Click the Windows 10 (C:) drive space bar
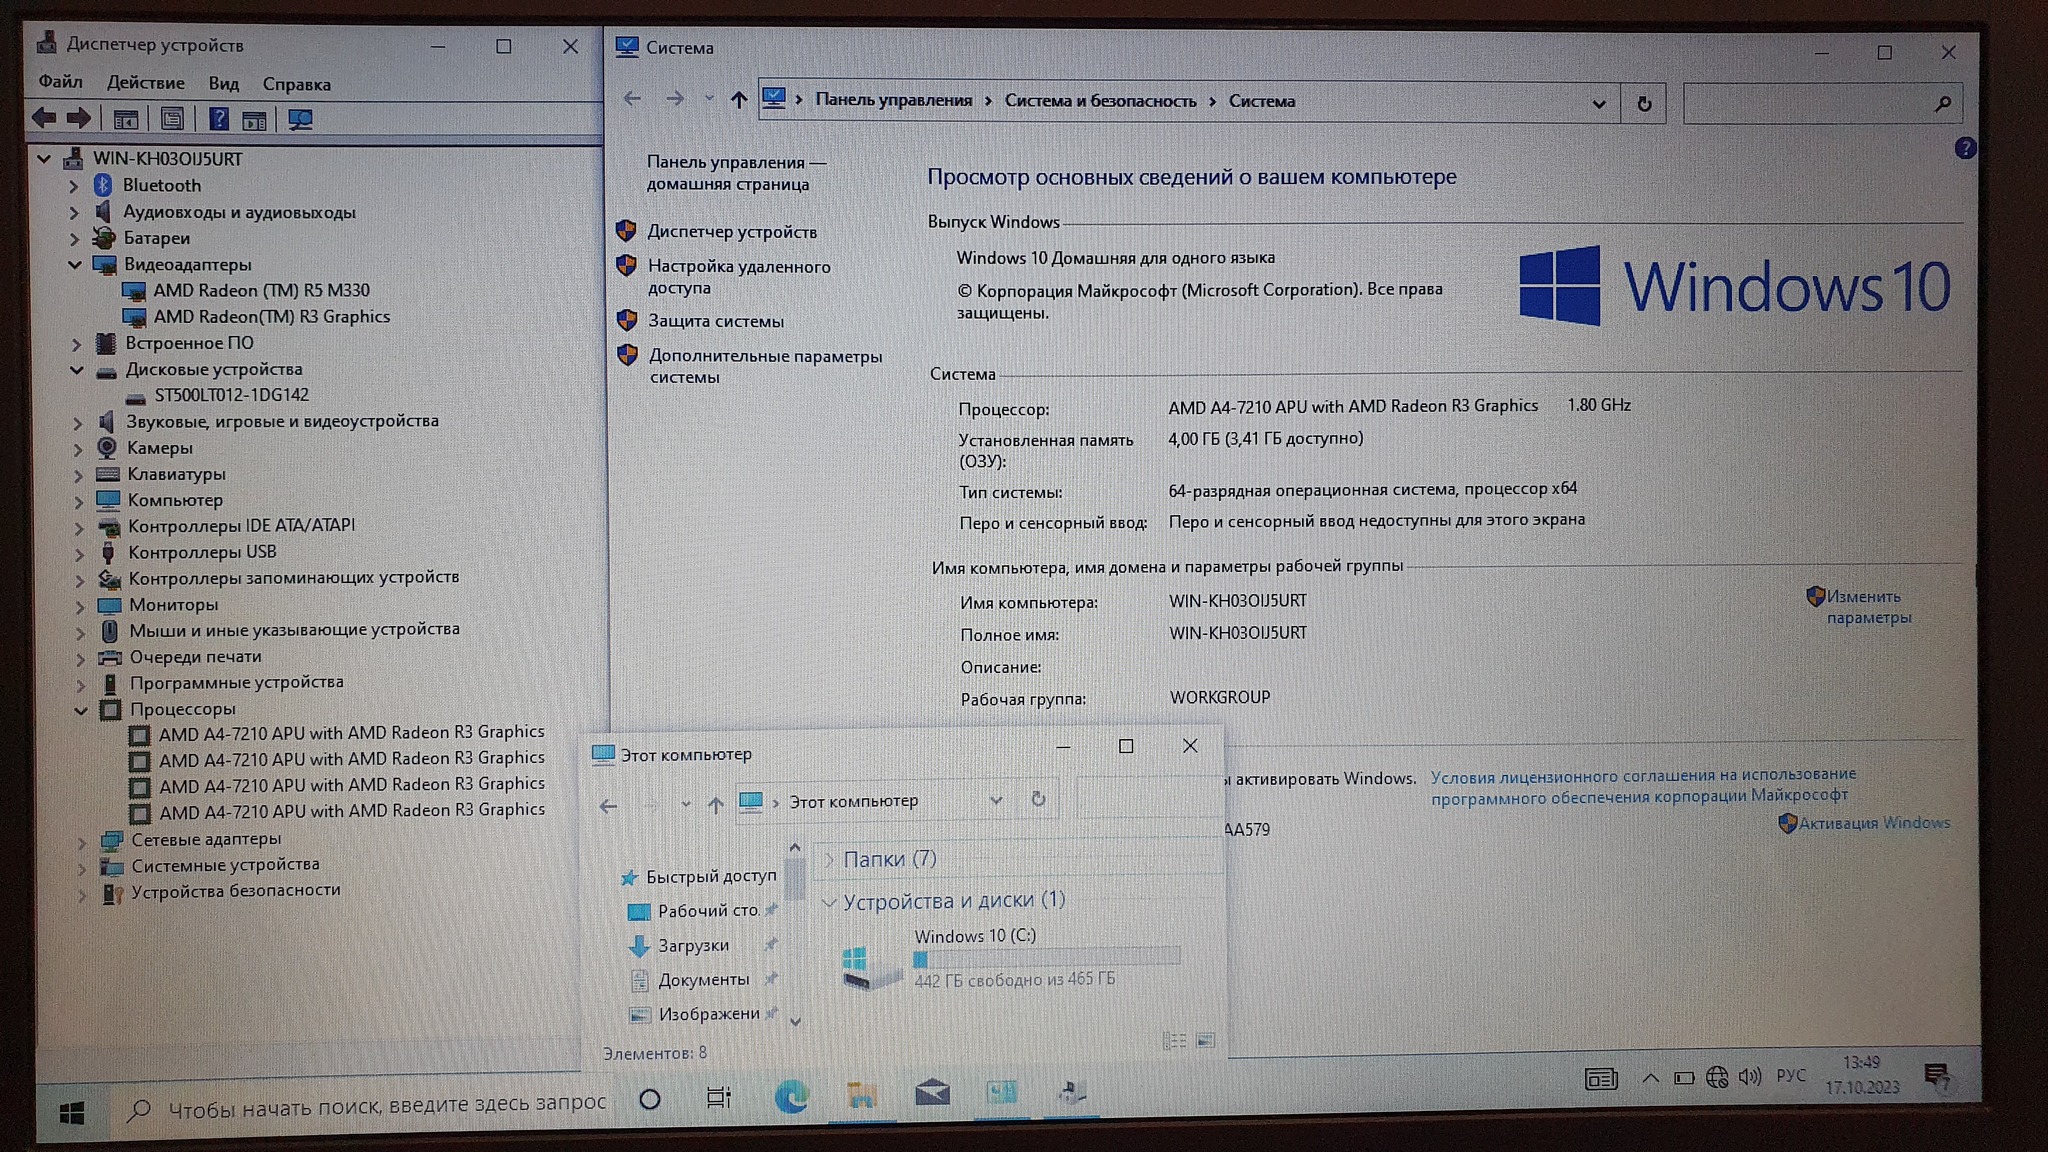This screenshot has height=1152, width=2048. 1046,958
